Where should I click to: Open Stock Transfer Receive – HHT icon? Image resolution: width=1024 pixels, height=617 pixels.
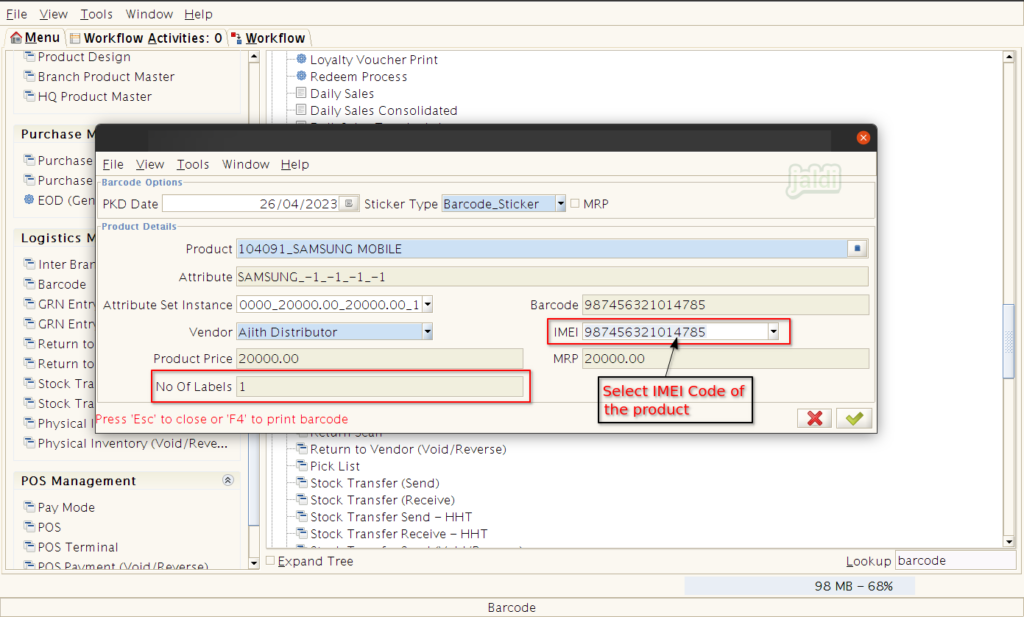click(x=302, y=533)
